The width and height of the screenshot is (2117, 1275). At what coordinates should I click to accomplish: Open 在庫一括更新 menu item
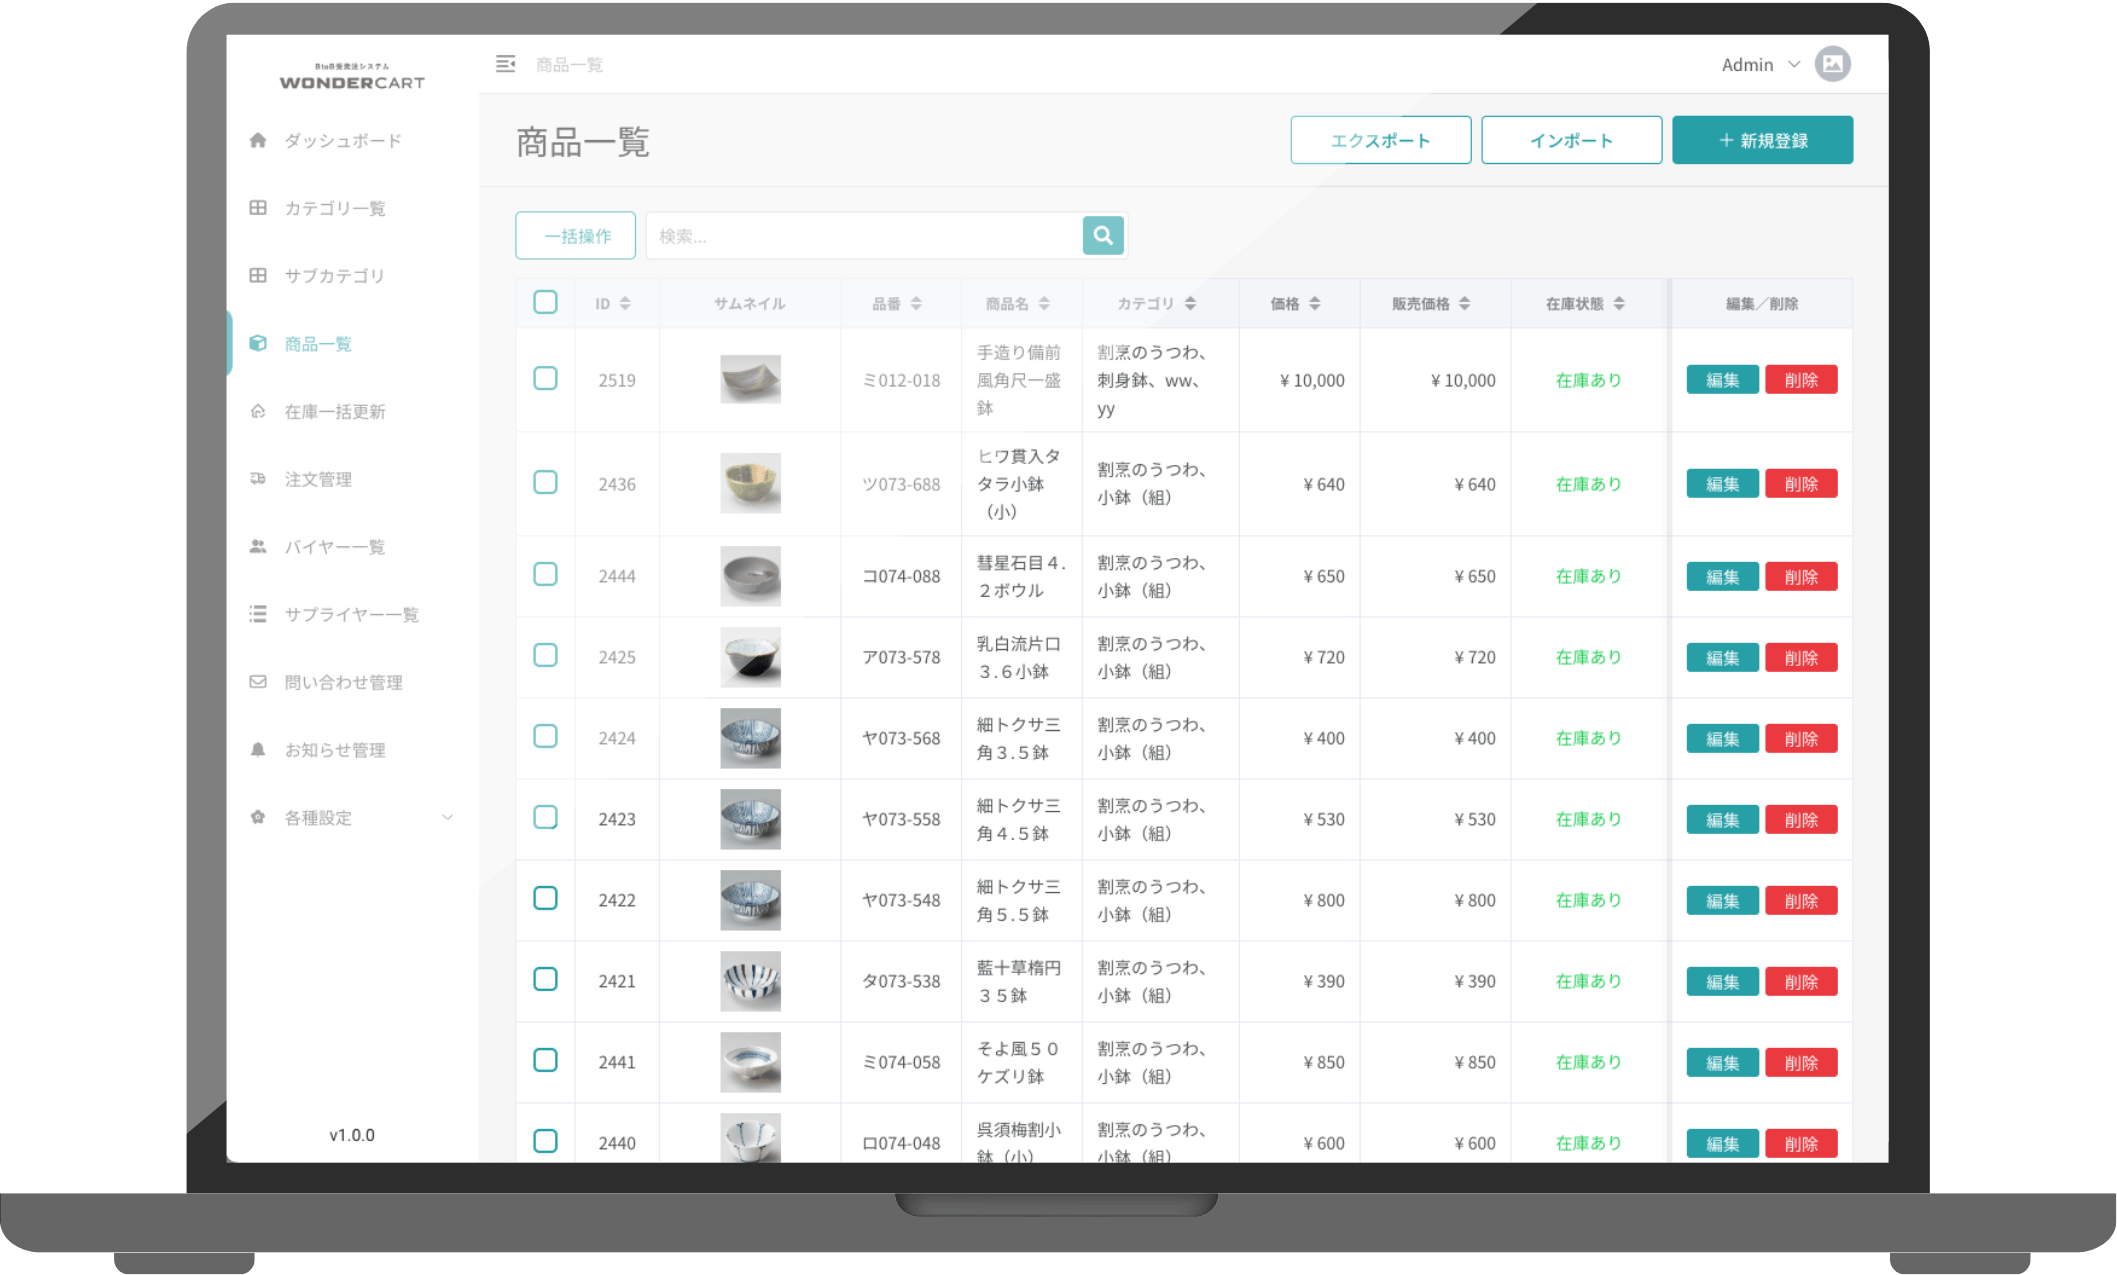coord(335,411)
